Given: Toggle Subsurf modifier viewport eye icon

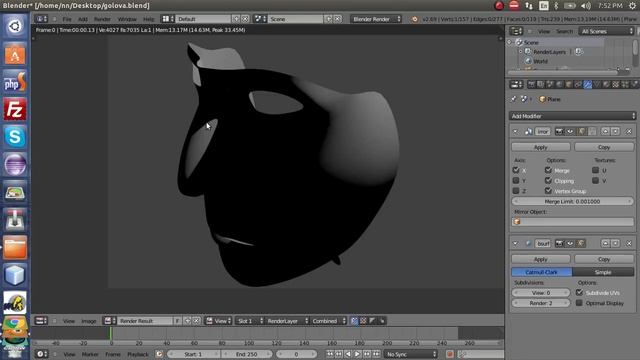Looking at the screenshot, I should point(570,244).
